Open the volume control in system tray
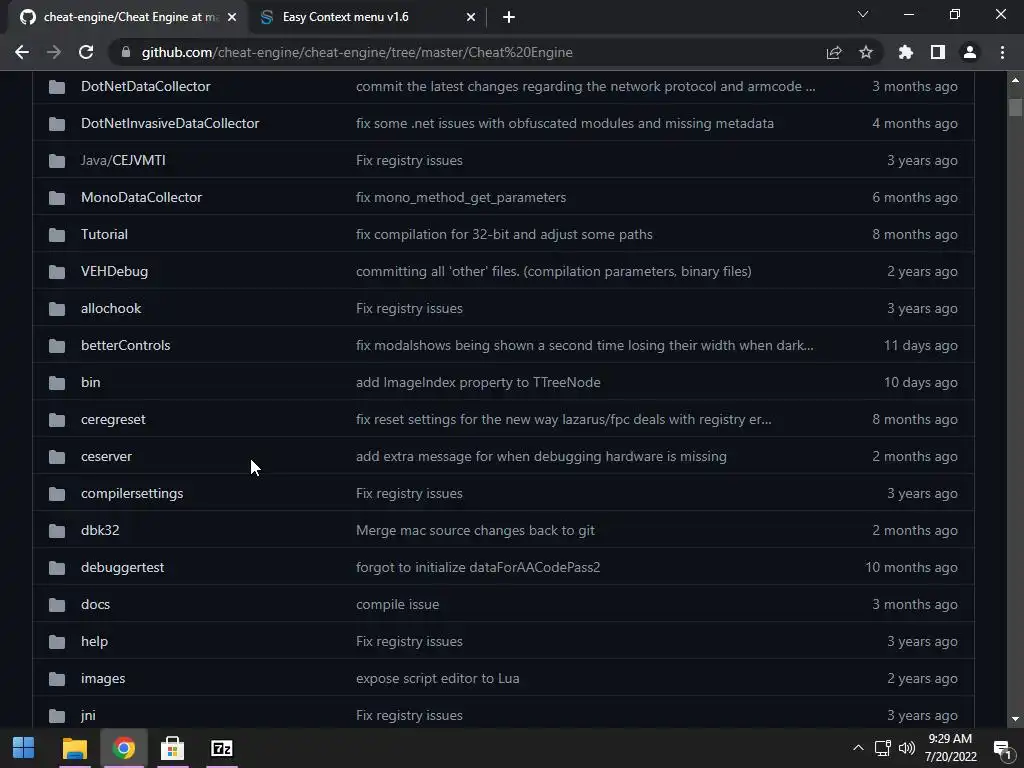The height and width of the screenshot is (768, 1024). coord(907,748)
